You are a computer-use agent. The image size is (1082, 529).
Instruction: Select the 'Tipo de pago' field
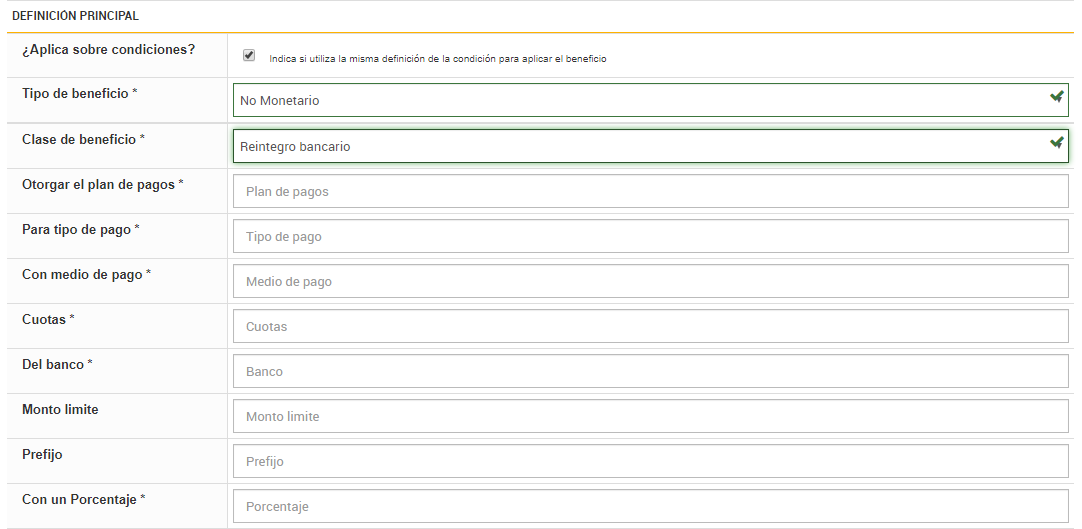[x=650, y=237]
